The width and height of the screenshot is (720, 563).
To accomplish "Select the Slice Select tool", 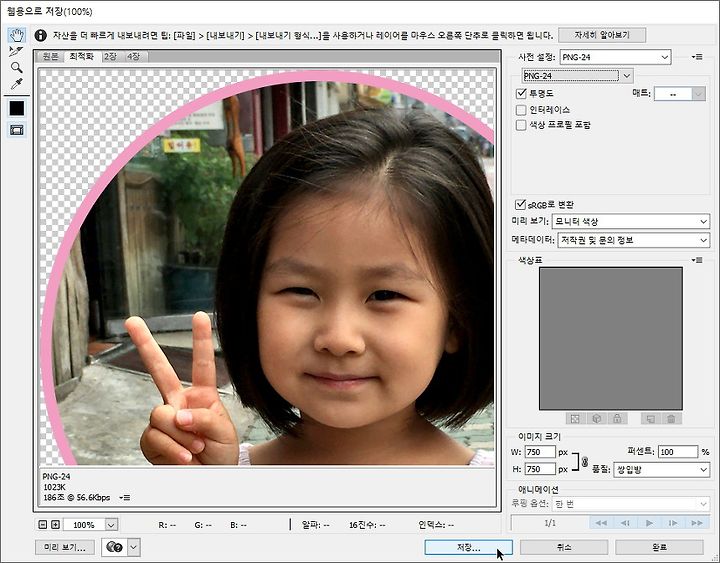I will tap(17, 51).
